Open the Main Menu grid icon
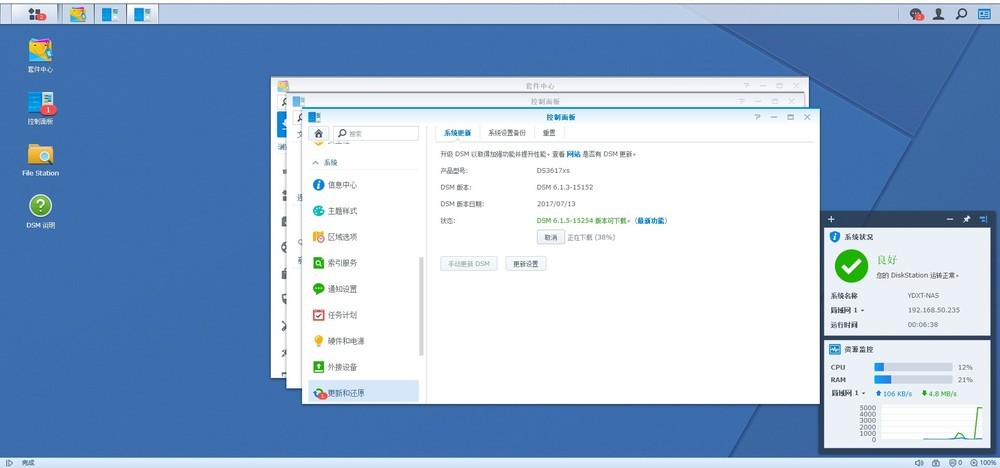The image size is (1000, 468). pyautogui.click(x=37, y=13)
